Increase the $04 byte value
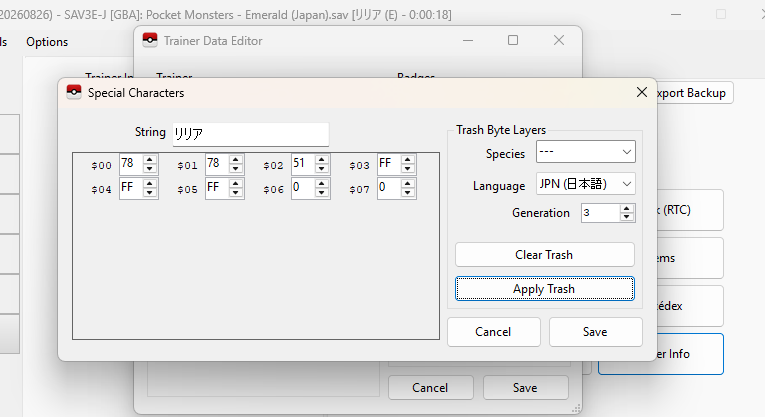 click(150, 183)
